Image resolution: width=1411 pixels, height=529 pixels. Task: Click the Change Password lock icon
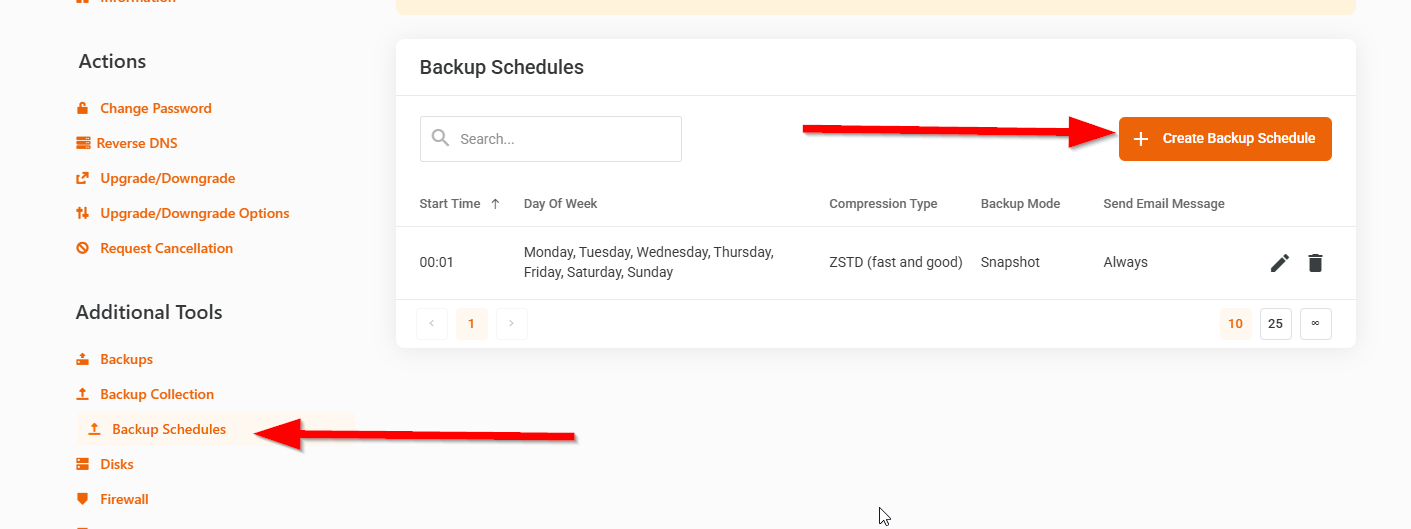82,108
